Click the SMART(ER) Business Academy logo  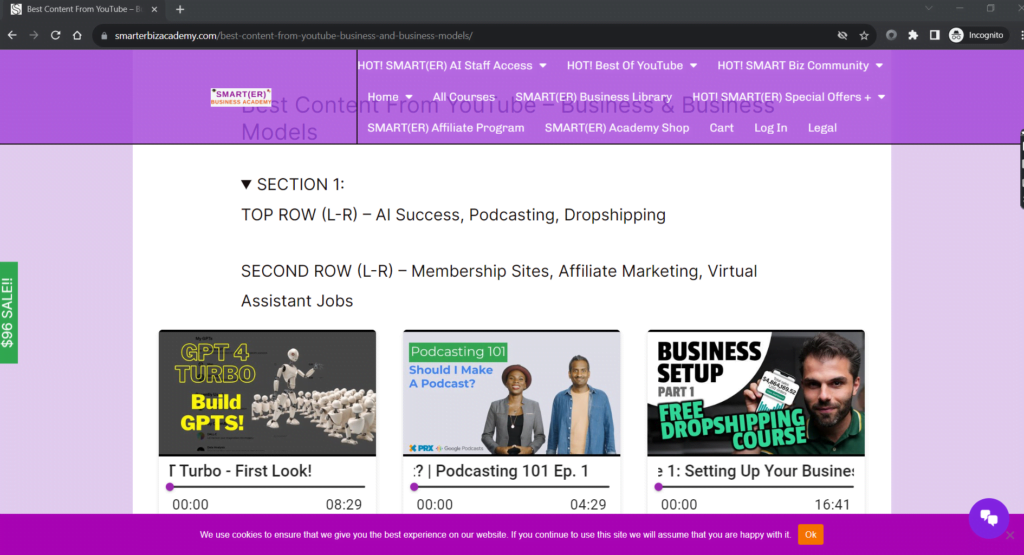point(241,97)
